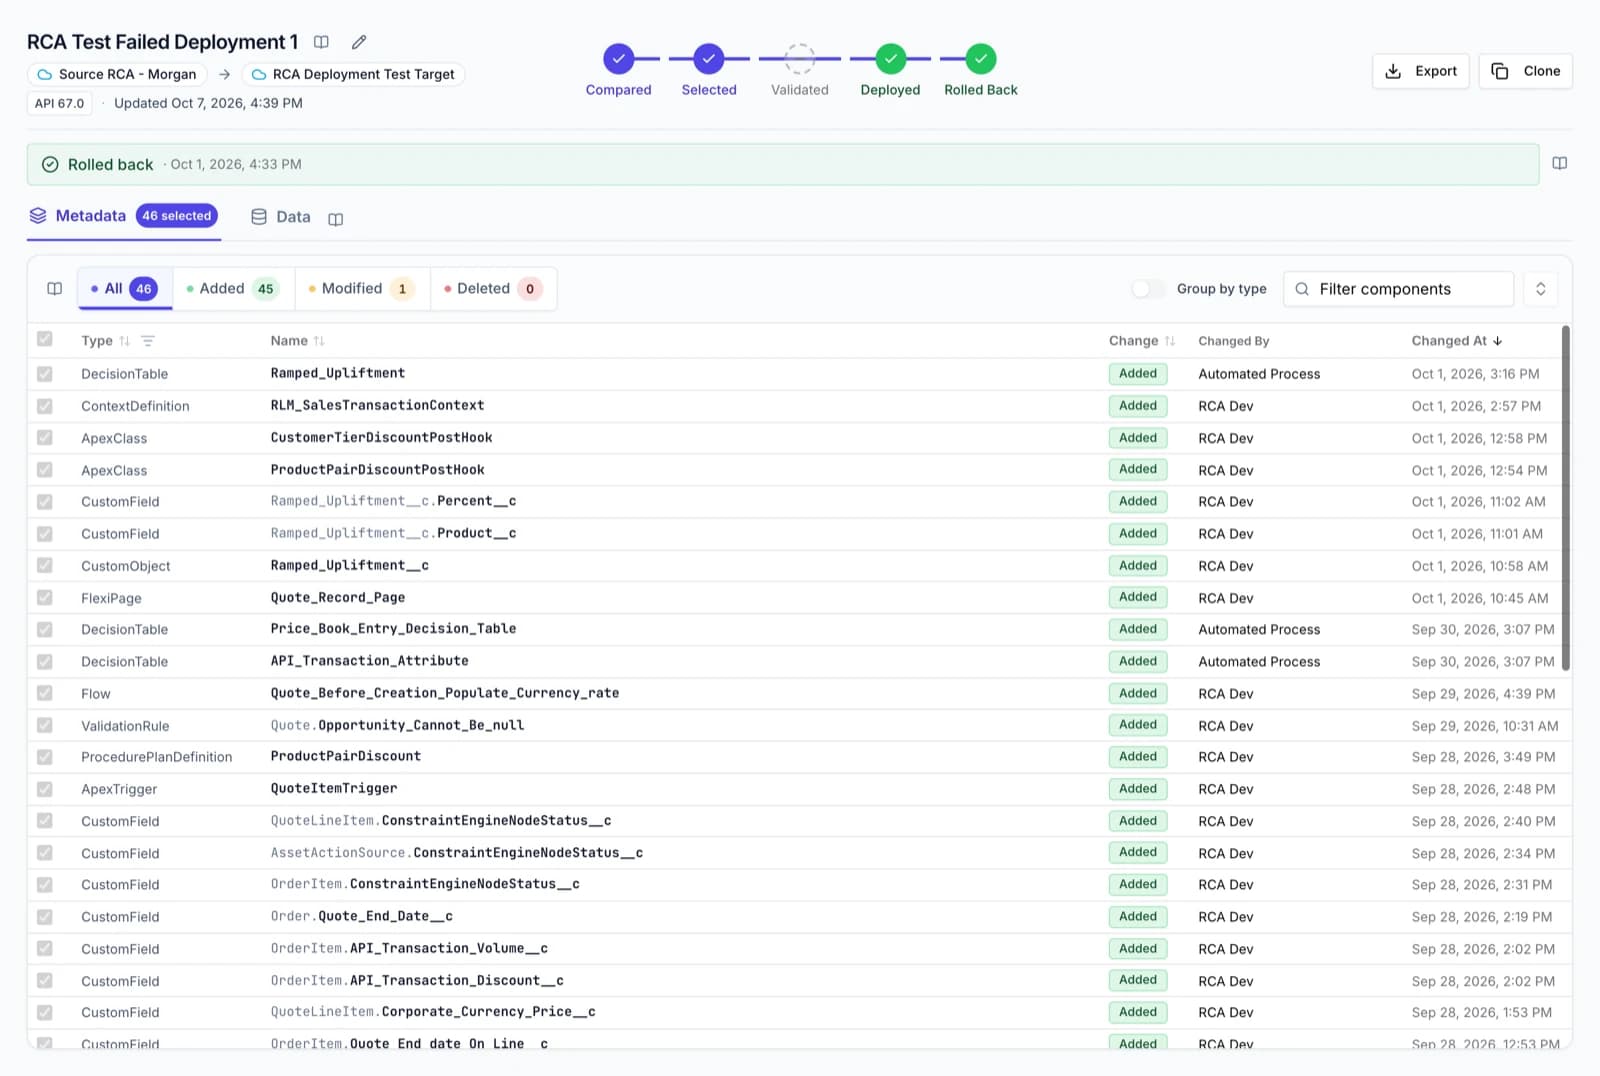Click the green Deployed step circle
Image resolution: width=1600 pixels, height=1076 pixels.
(891, 59)
